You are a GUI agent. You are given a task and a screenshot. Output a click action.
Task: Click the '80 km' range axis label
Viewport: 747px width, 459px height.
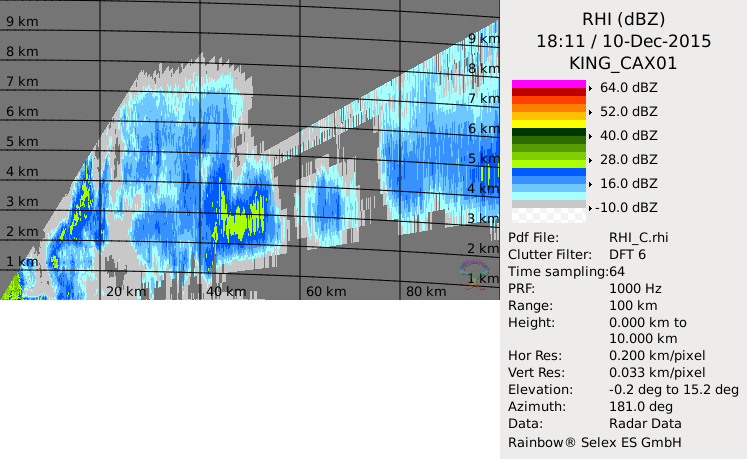point(426,291)
